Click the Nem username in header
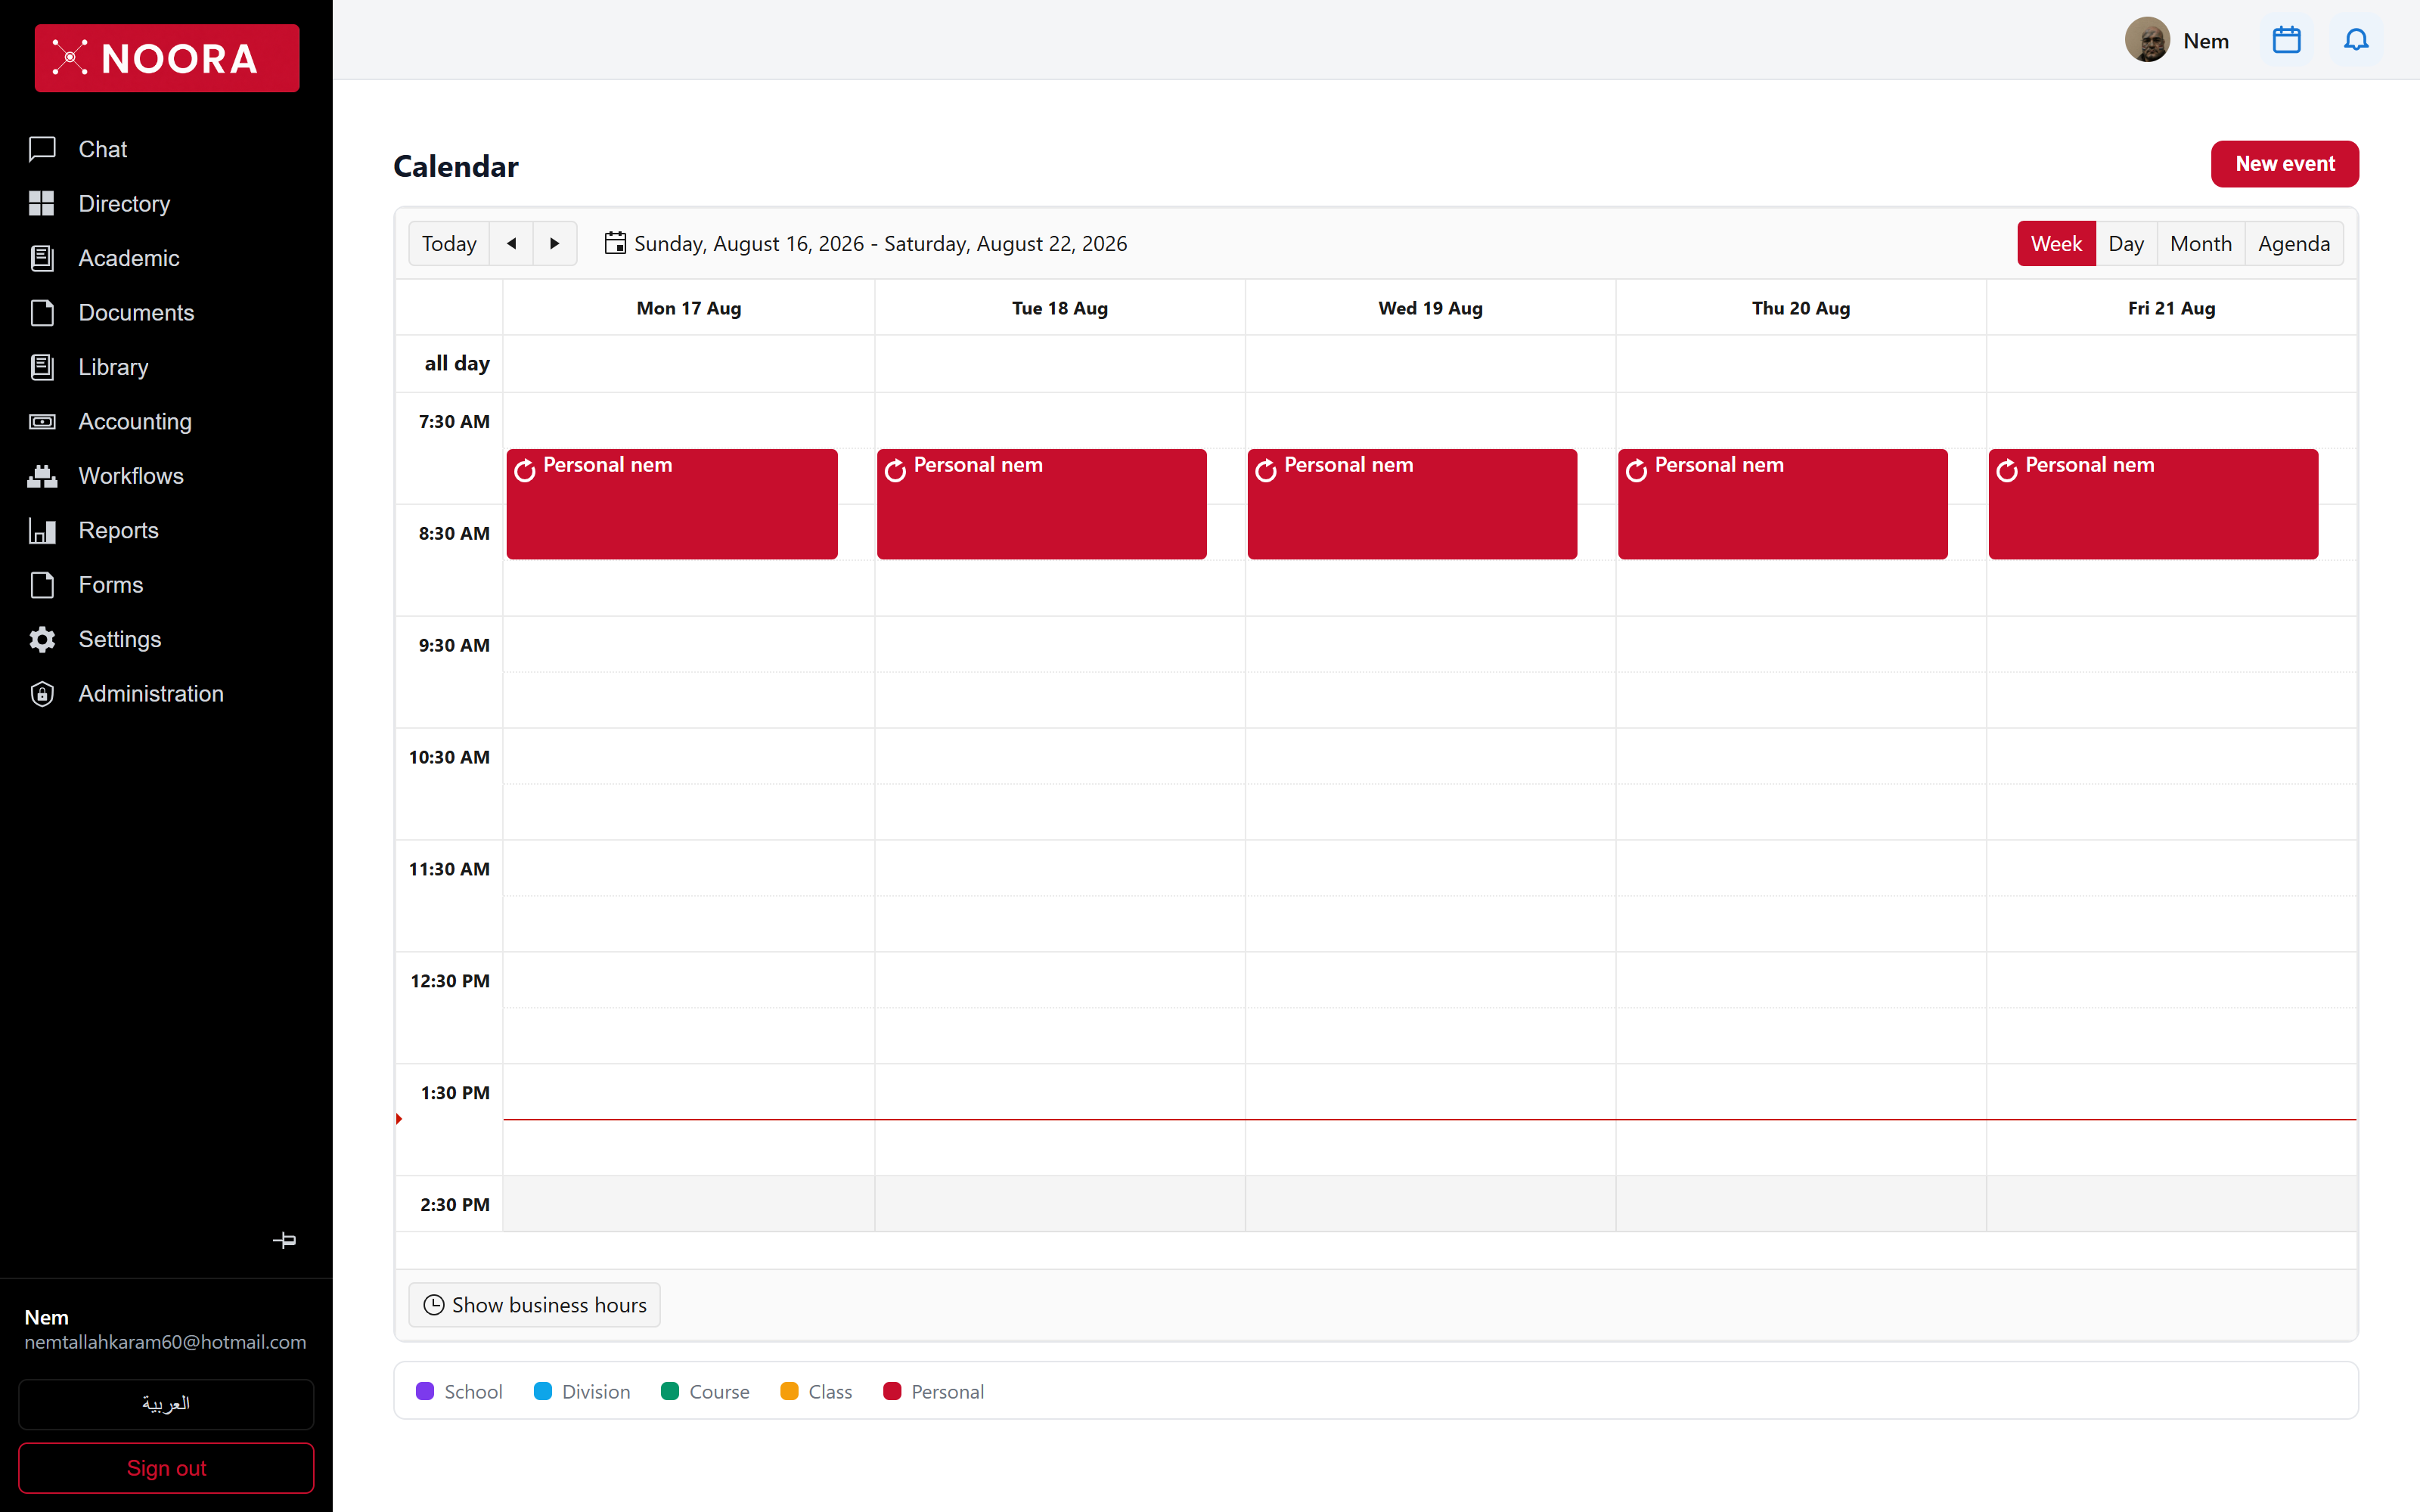Viewport: 2420px width, 1512px height. pos(2205,41)
